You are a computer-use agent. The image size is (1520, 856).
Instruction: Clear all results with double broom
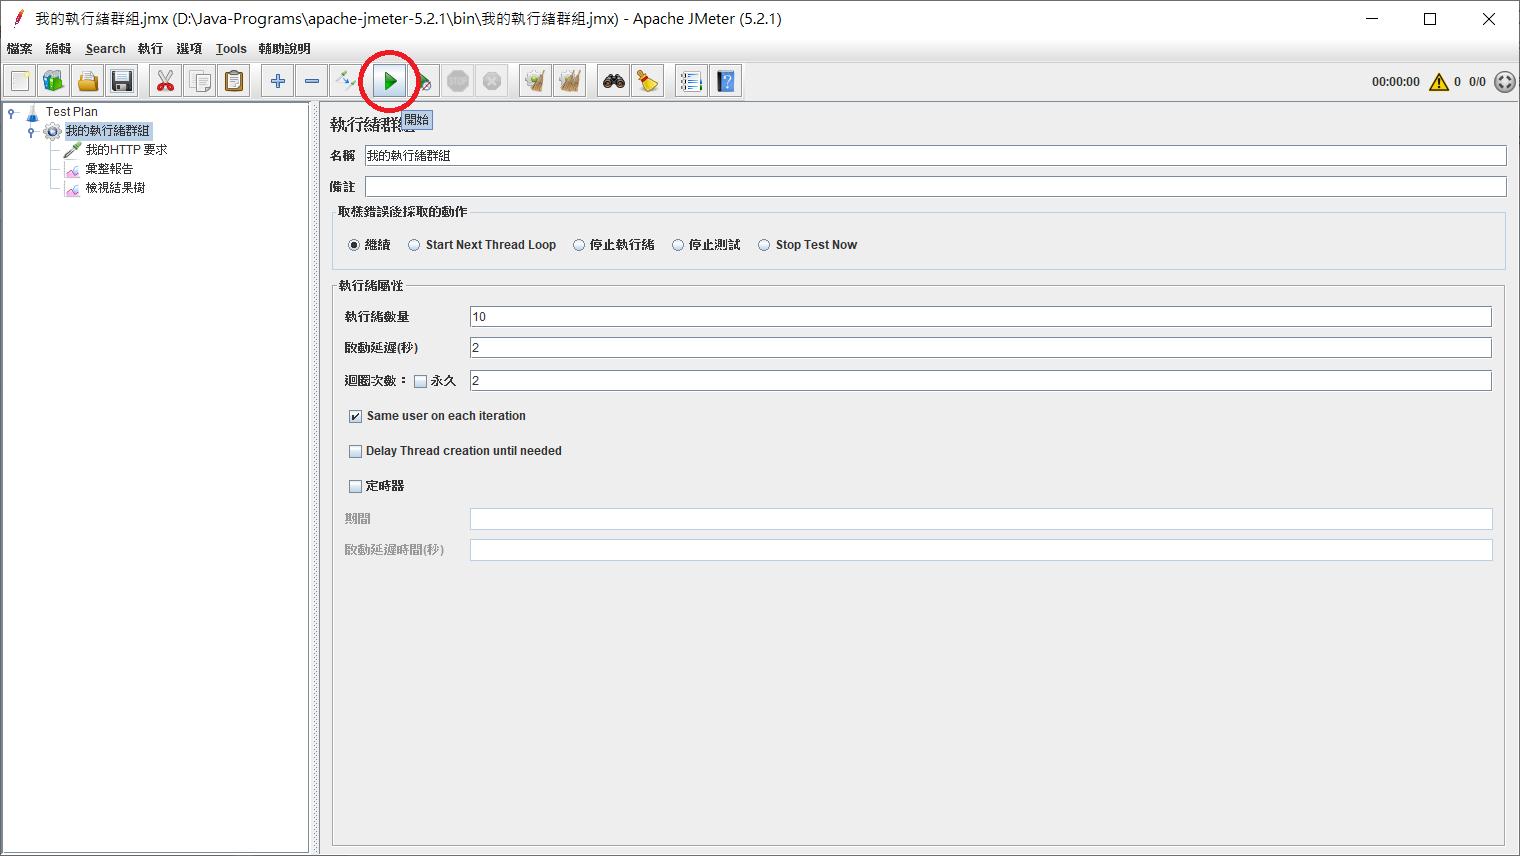[x=570, y=81]
